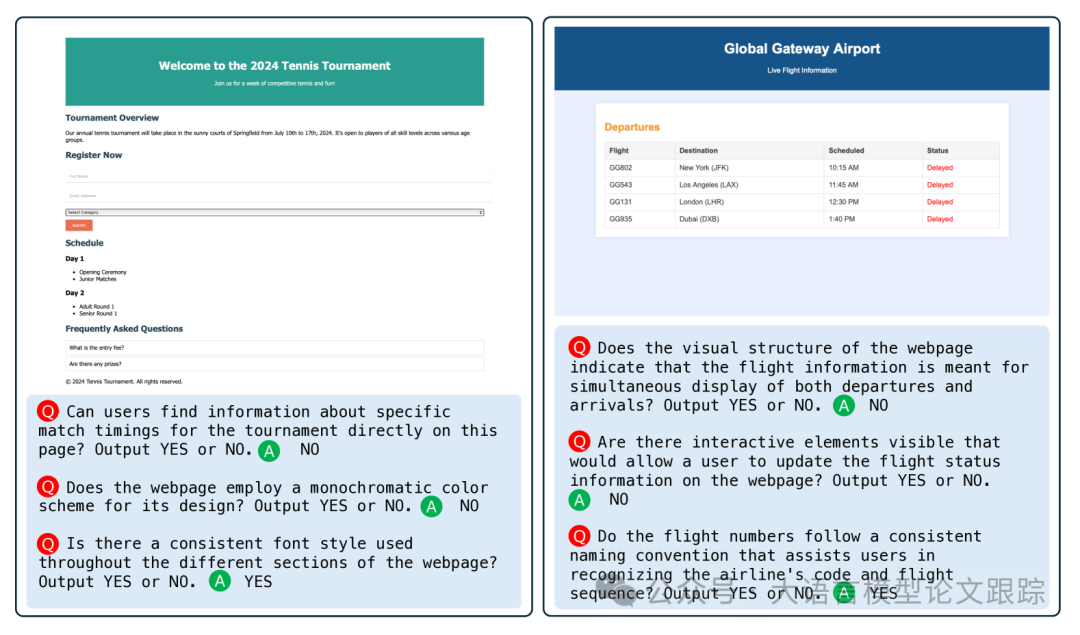Select flight GG802 to New York row
The image size is (1080, 635).
point(801,168)
